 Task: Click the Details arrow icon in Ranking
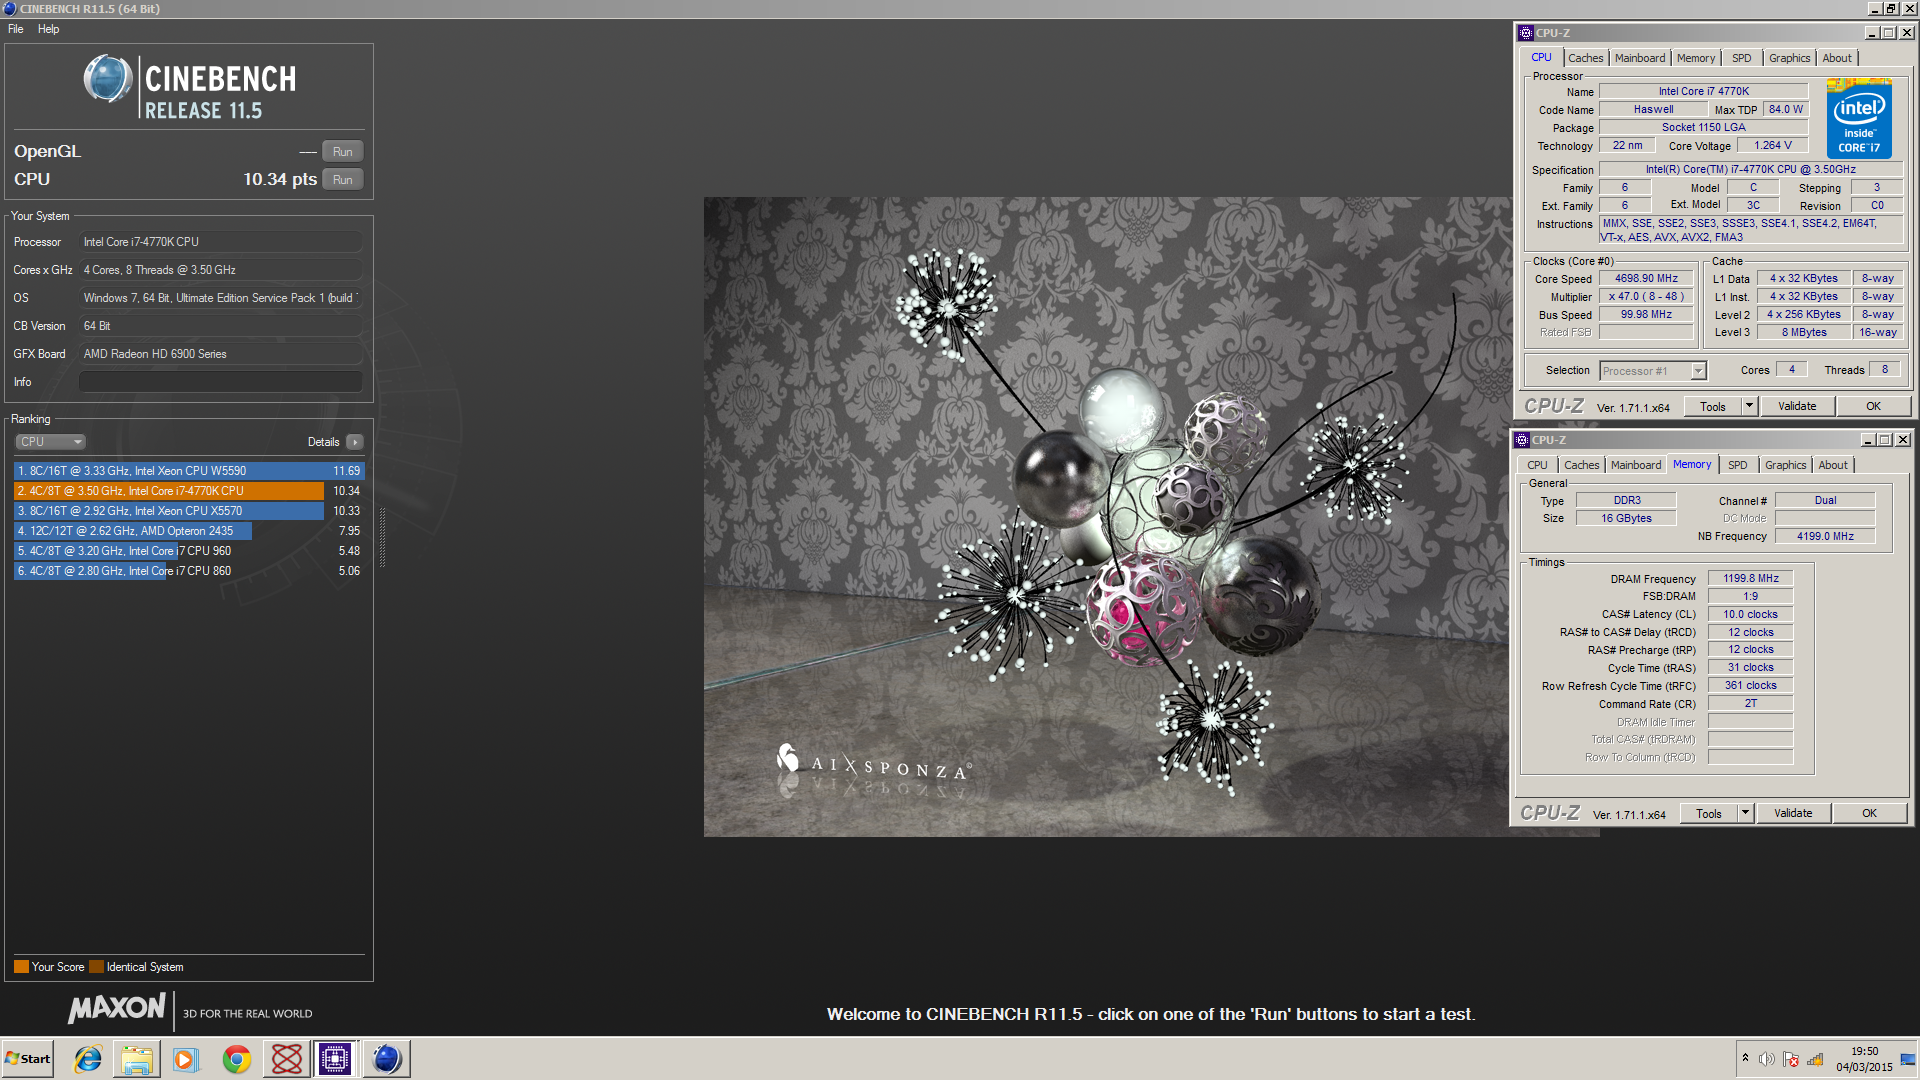tap(355, 442)
